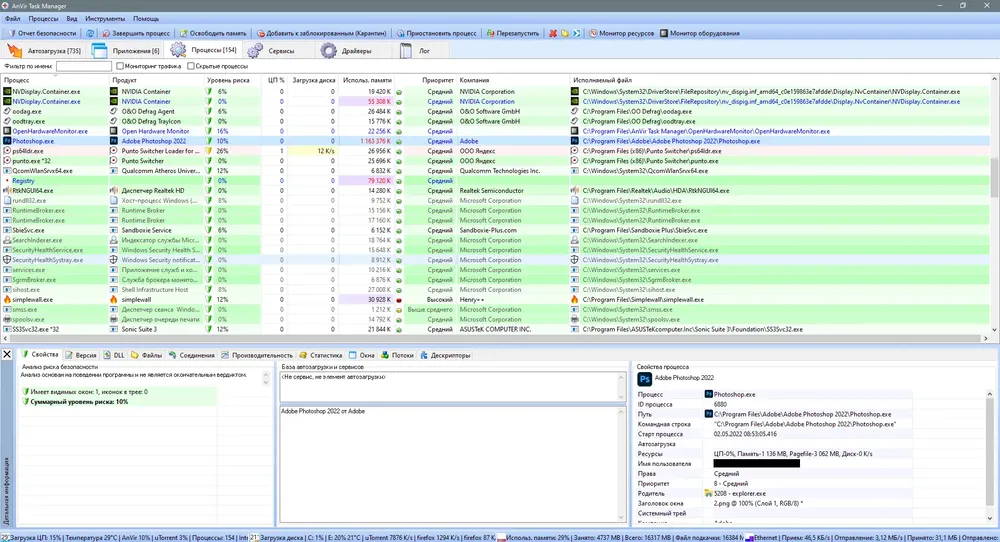The image size is (1000, 542).
Task: Click Завершить процесс in the toolbar
Action: (136, 33)
